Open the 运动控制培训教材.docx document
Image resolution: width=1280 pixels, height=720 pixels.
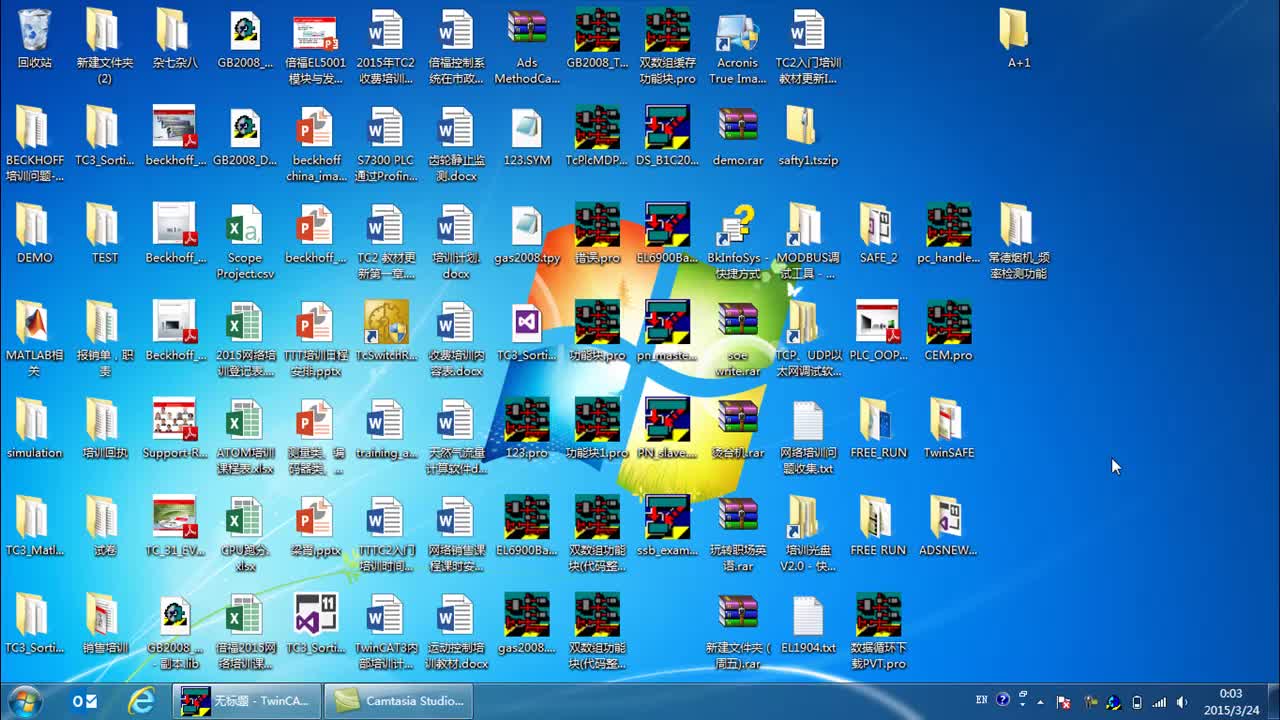coord(456,632)
